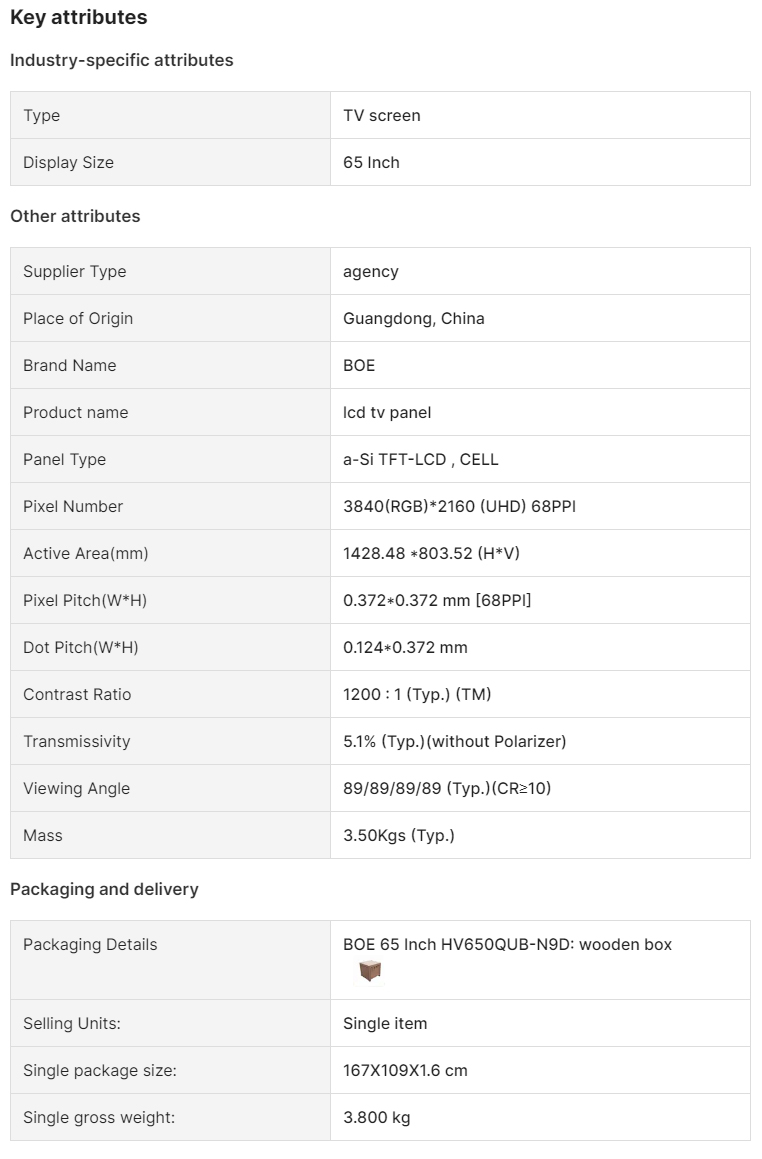The height and width of the screenshot is (1159, 762).
Task: Click the 'TV screen' type value
Action: (x=381, y=115)
